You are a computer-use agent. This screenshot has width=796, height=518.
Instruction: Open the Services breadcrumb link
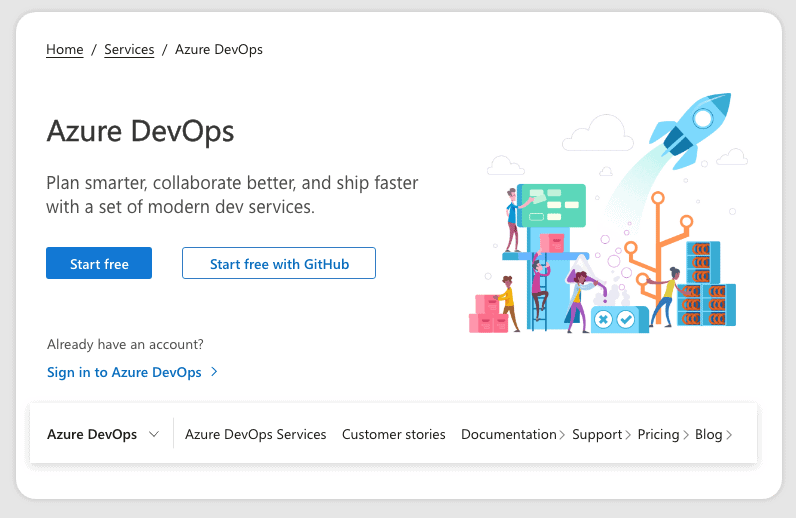pyautogui.click(x=129, y=49)
